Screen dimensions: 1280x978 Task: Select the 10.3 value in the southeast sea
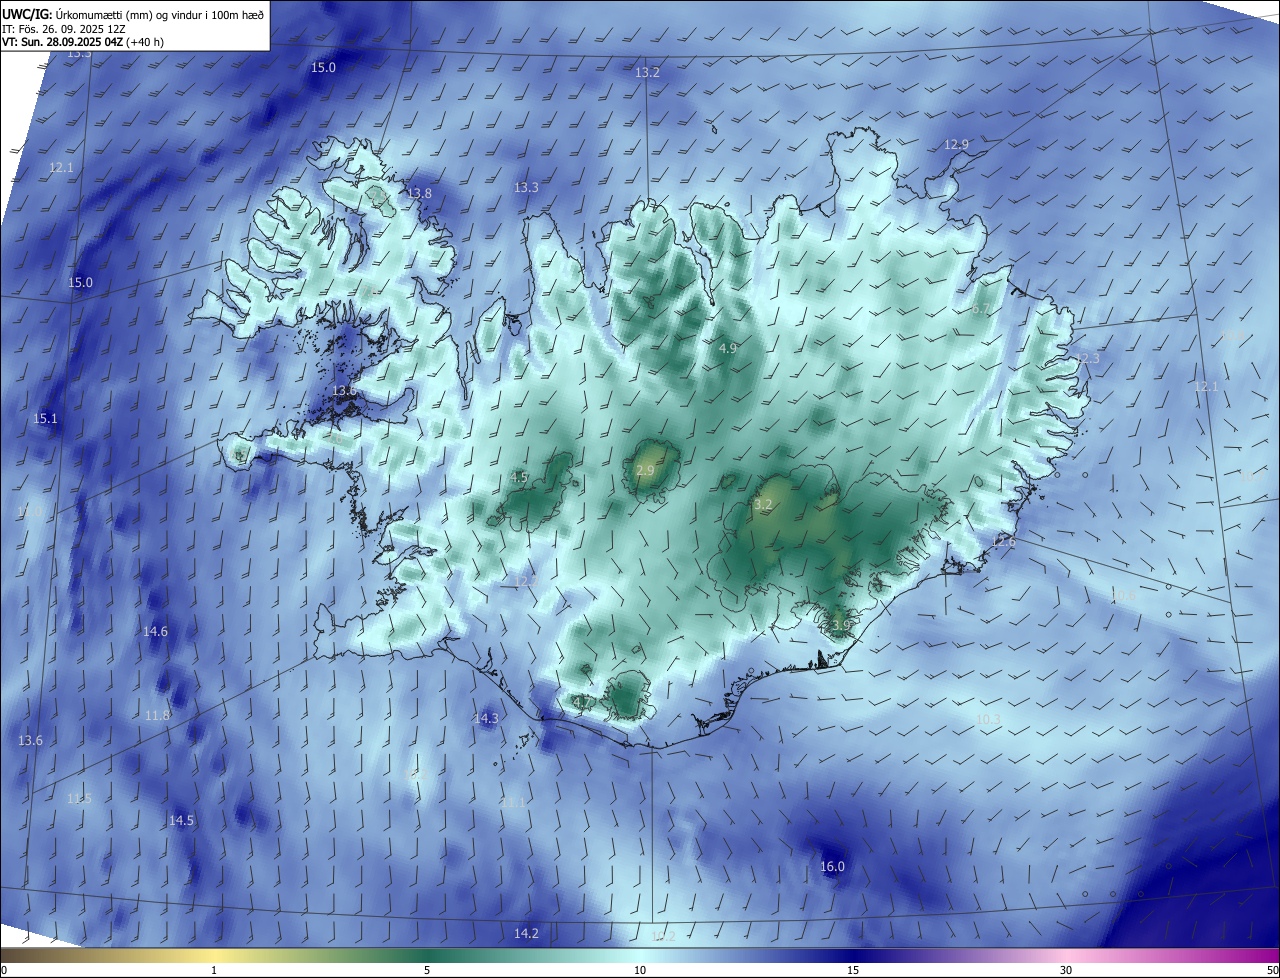coord(988,719)
